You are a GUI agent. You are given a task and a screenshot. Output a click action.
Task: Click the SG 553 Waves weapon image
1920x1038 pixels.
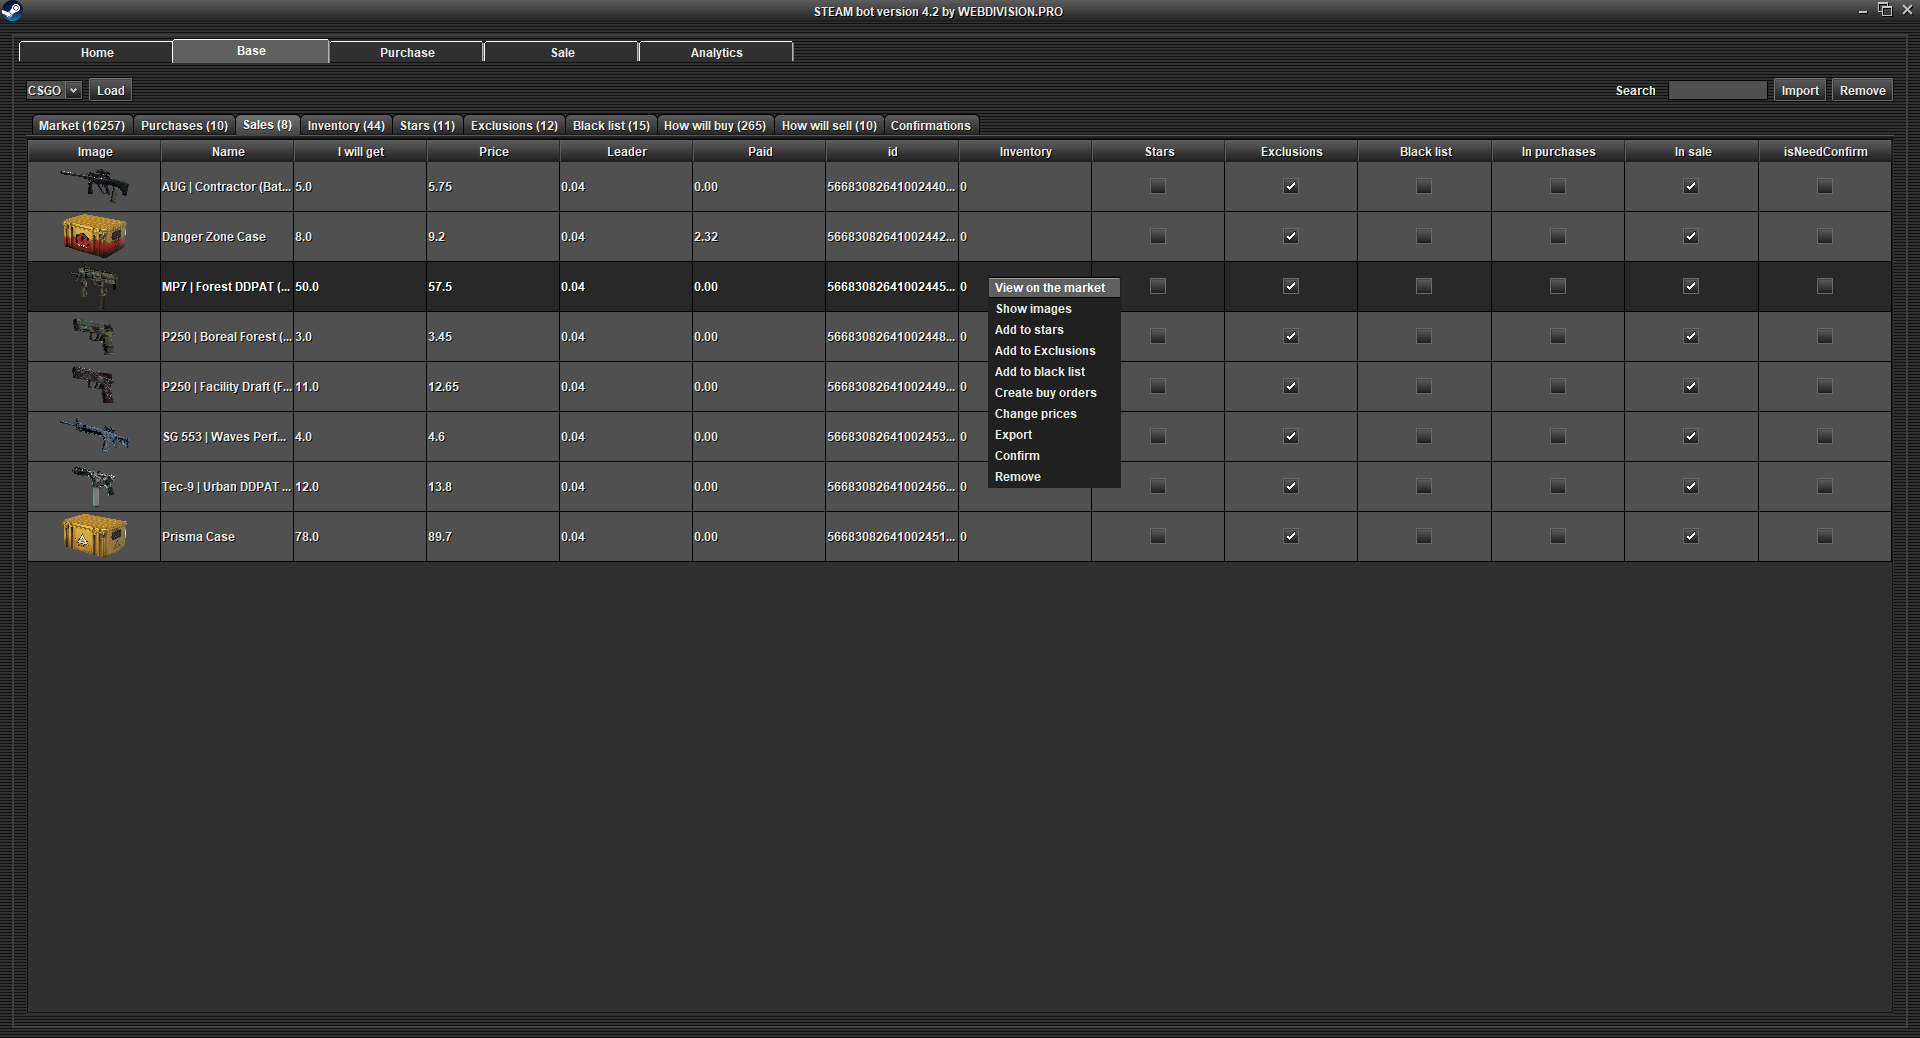(94, 436)
